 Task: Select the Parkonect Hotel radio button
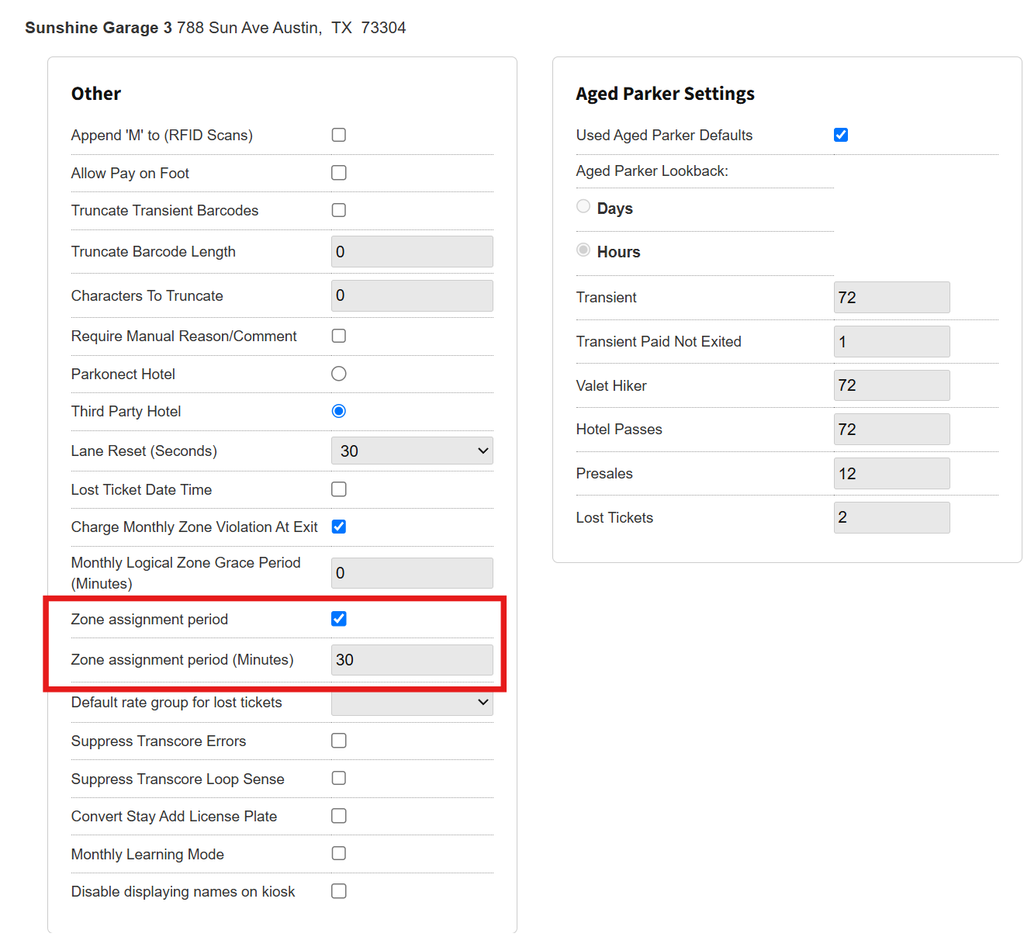(x=338, y=374)
